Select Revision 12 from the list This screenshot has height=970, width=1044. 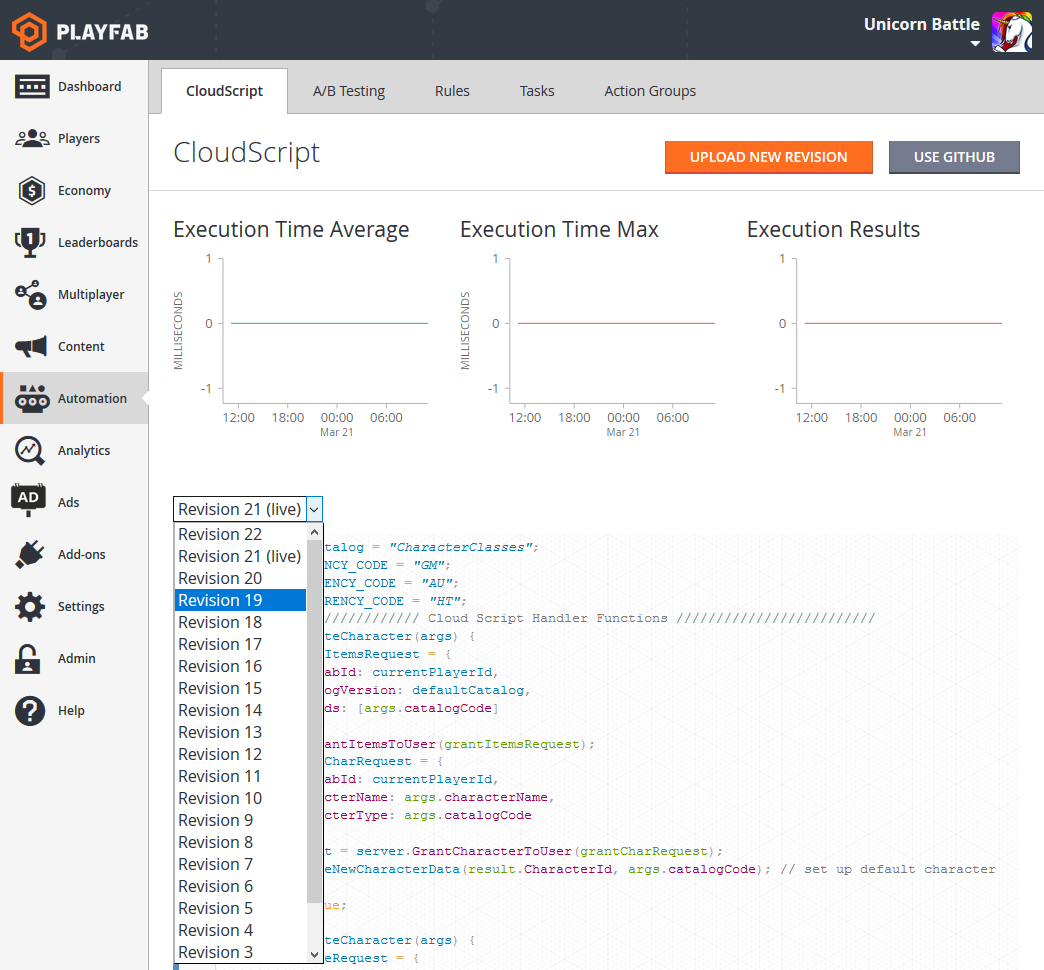(240, 754)
